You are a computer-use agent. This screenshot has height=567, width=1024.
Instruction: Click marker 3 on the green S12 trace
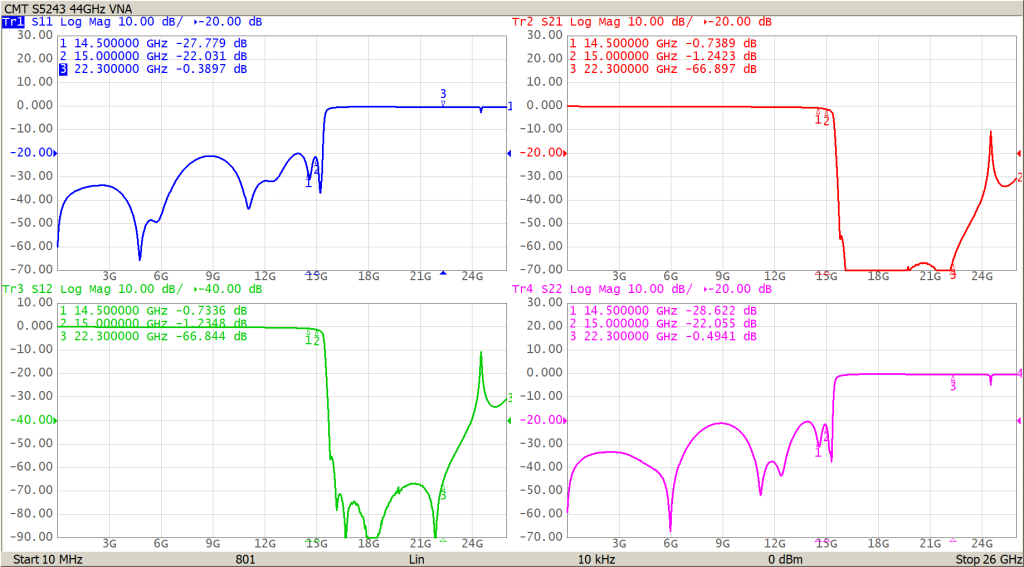coord(443,492)
